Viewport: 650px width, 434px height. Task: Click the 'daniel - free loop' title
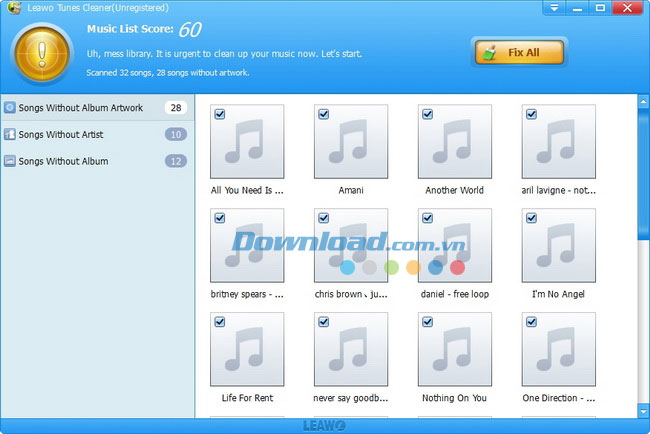point(455,294)
